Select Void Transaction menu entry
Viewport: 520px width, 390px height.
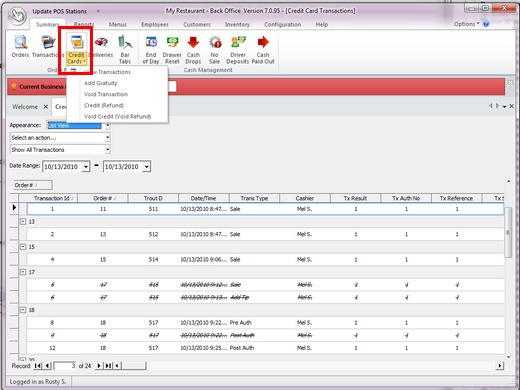tap(117, 94)
